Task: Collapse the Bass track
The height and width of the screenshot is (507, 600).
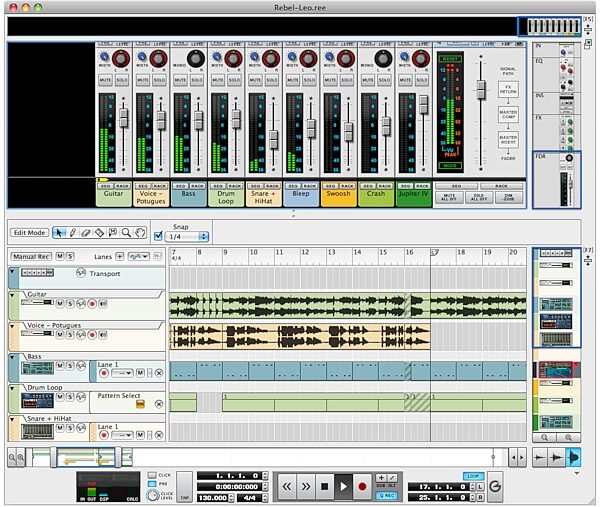Action: point(12,357)
